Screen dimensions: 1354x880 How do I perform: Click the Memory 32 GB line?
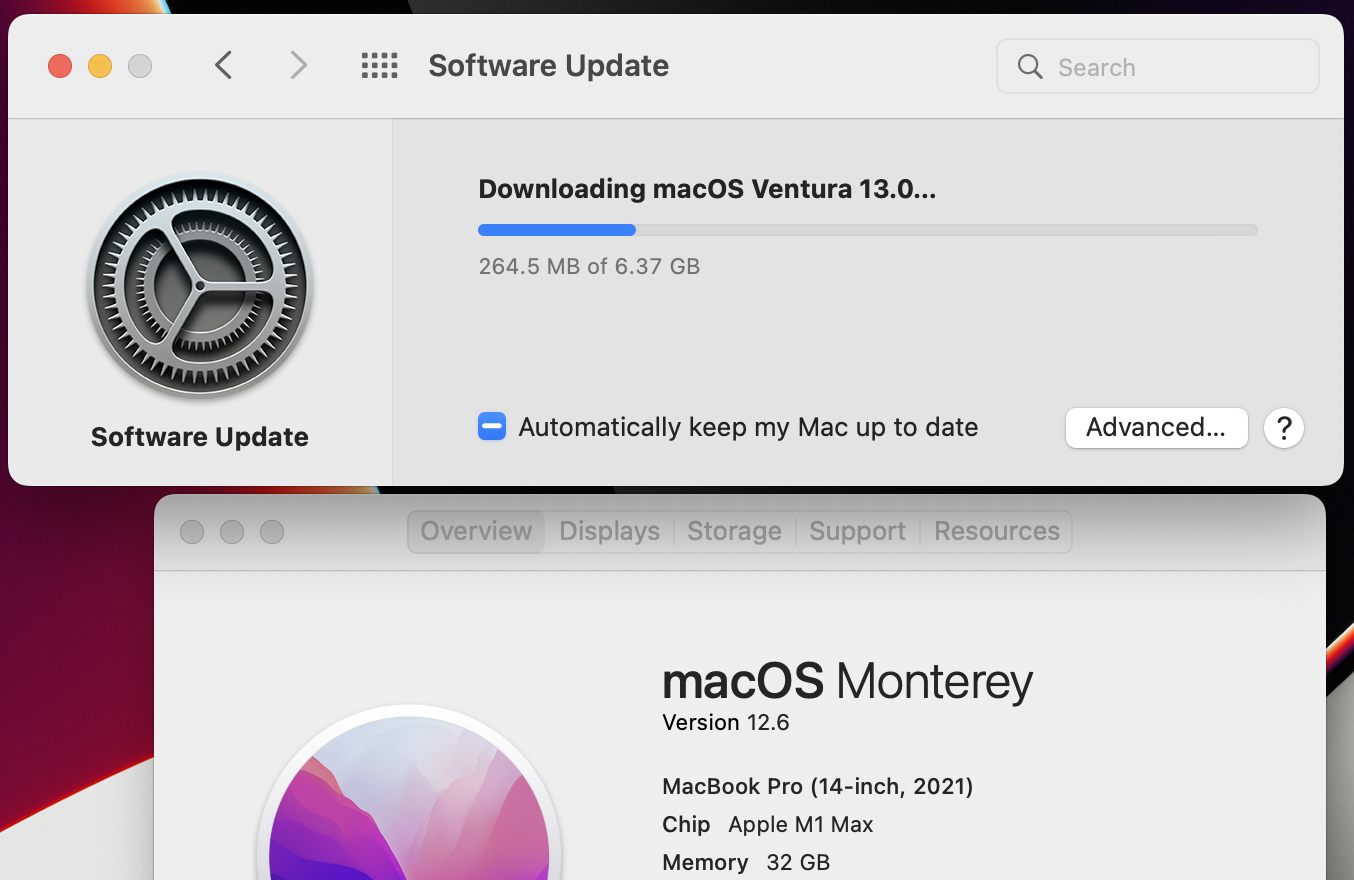tap(746, 862)
